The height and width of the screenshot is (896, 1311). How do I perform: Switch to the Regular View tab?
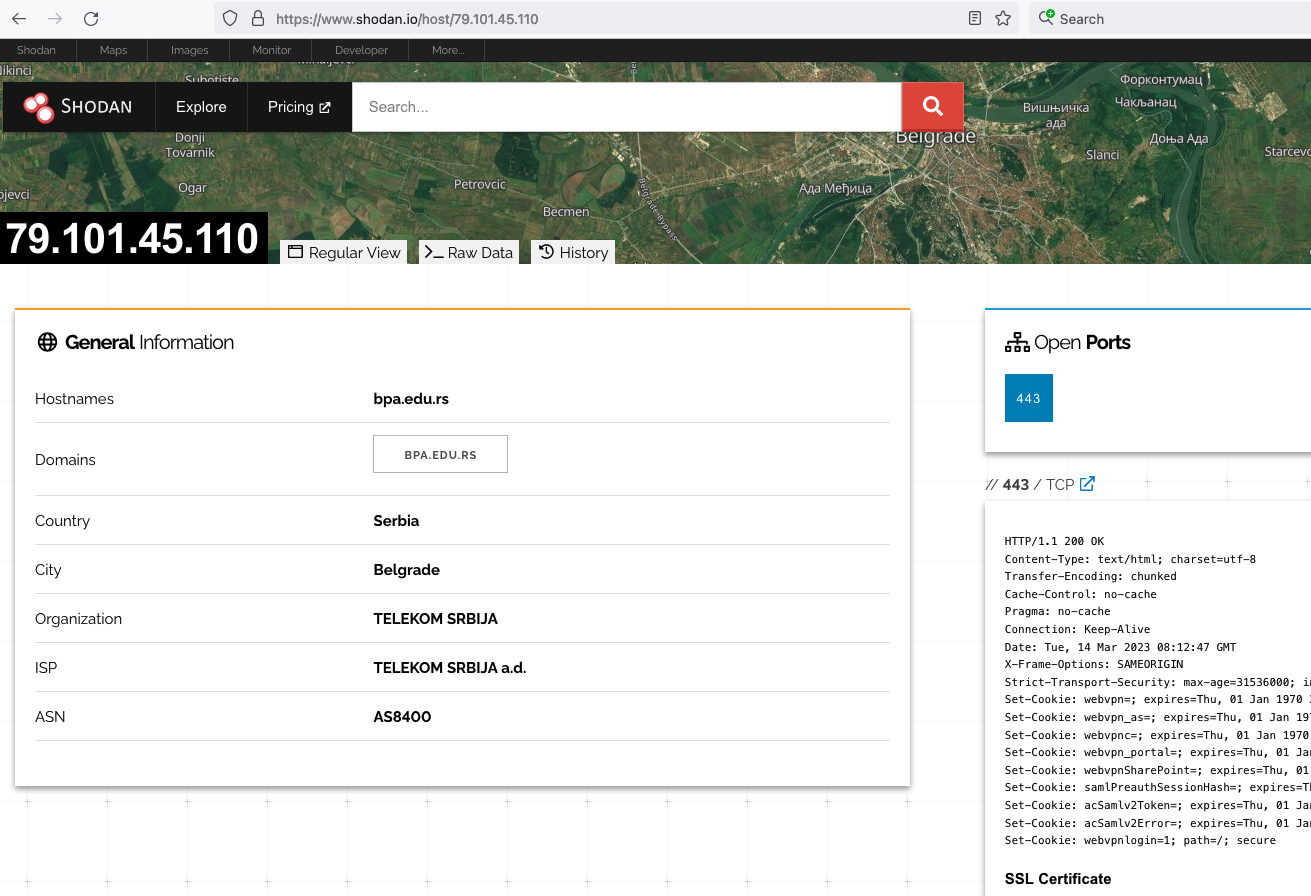click(x=345, y=252)
